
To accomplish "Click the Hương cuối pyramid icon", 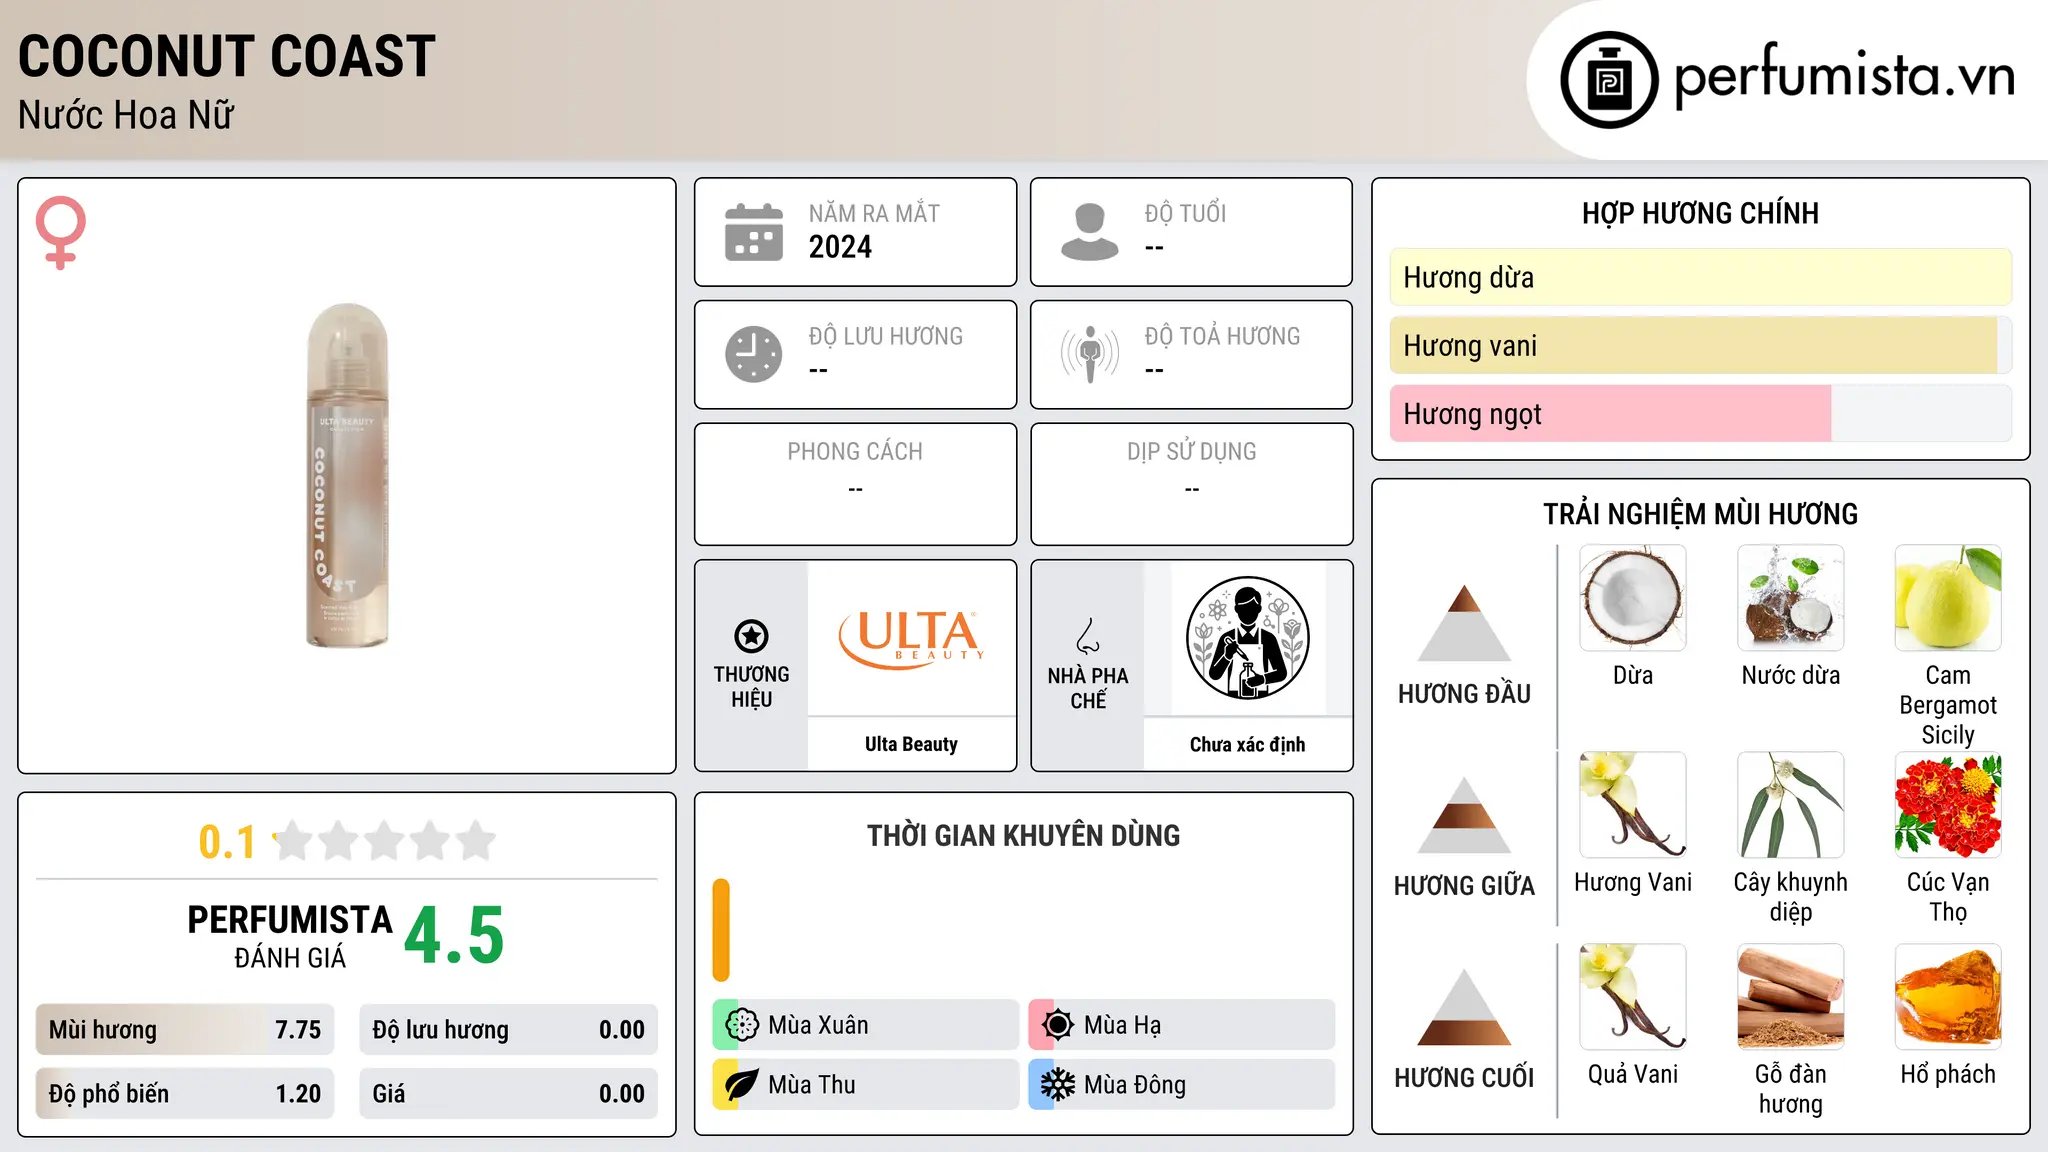I will click(1464, 1007).
